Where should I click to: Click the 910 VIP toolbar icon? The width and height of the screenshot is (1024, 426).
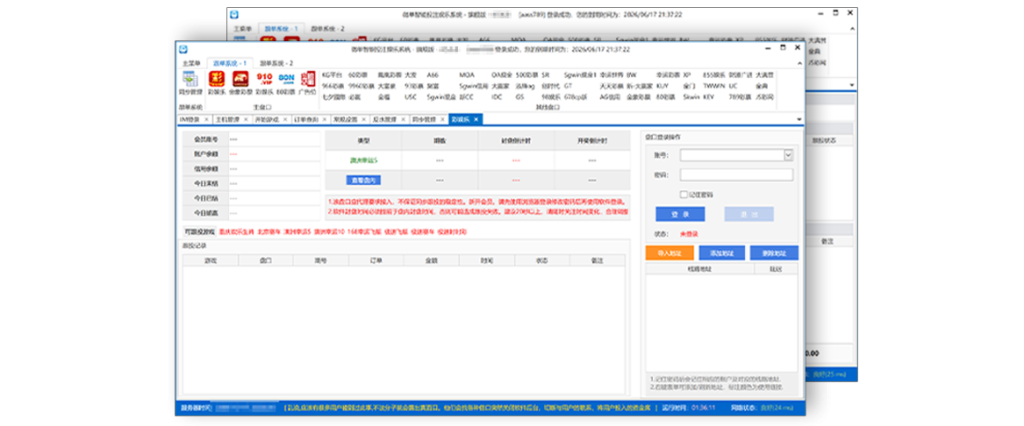265,79
